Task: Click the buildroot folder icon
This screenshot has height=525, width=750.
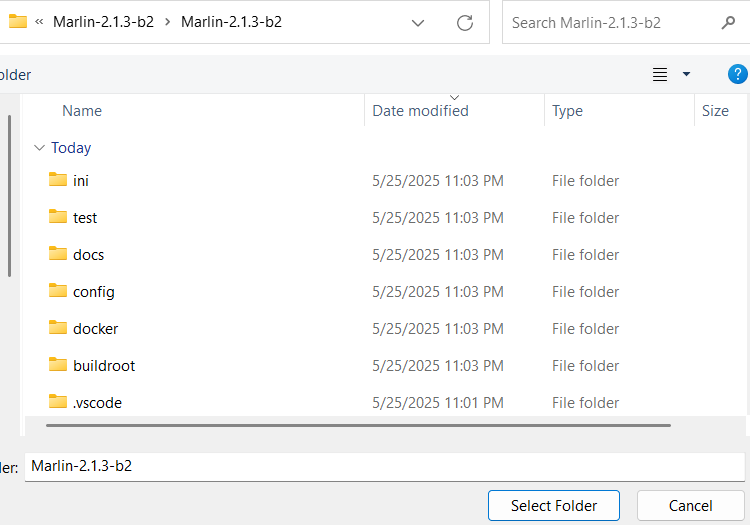Action: 58,365
